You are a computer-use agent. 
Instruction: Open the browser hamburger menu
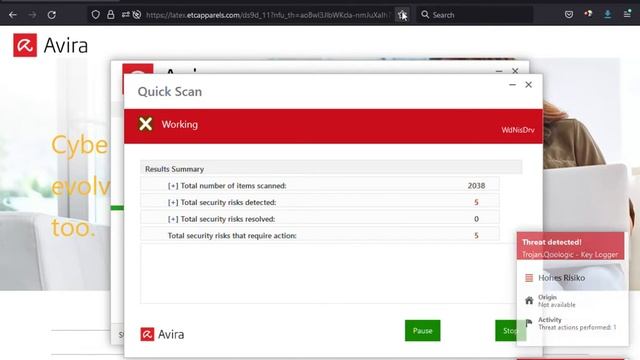(x=627, y=15)
